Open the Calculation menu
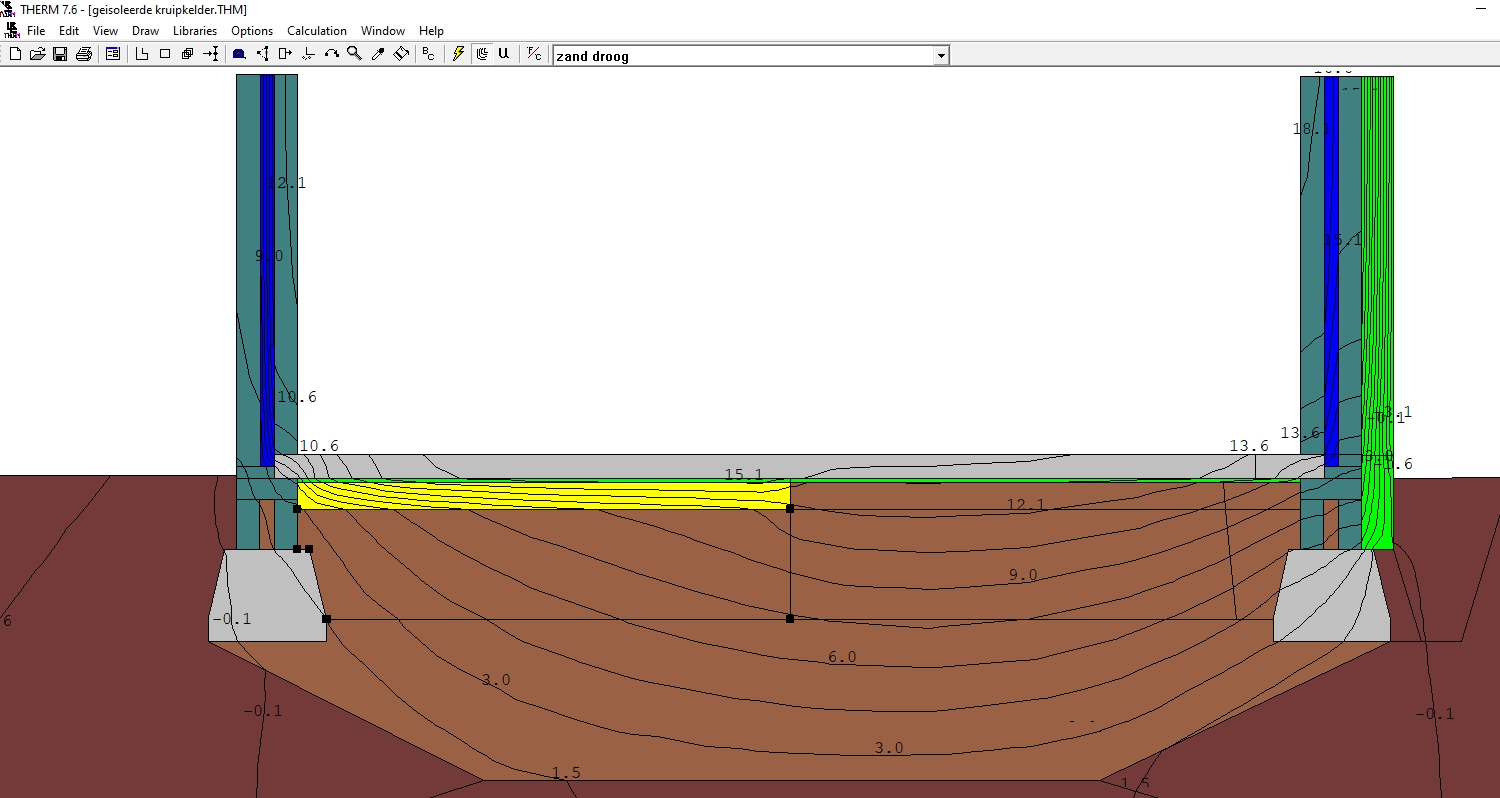Screen dimensions: 1500x798 point(316,31)
